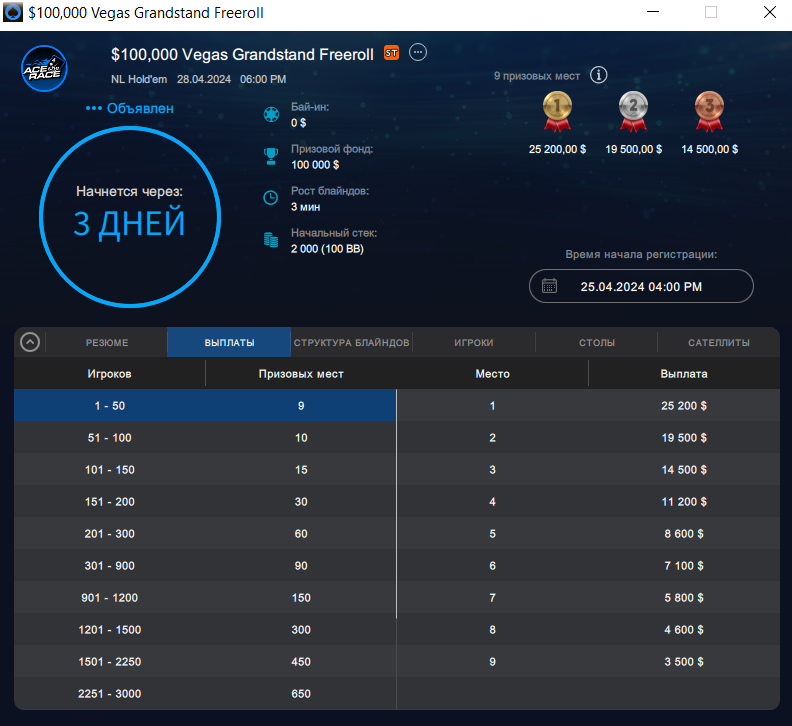Click the starting stack value 2 000 (100 BB)

click(x=327, y=249)
